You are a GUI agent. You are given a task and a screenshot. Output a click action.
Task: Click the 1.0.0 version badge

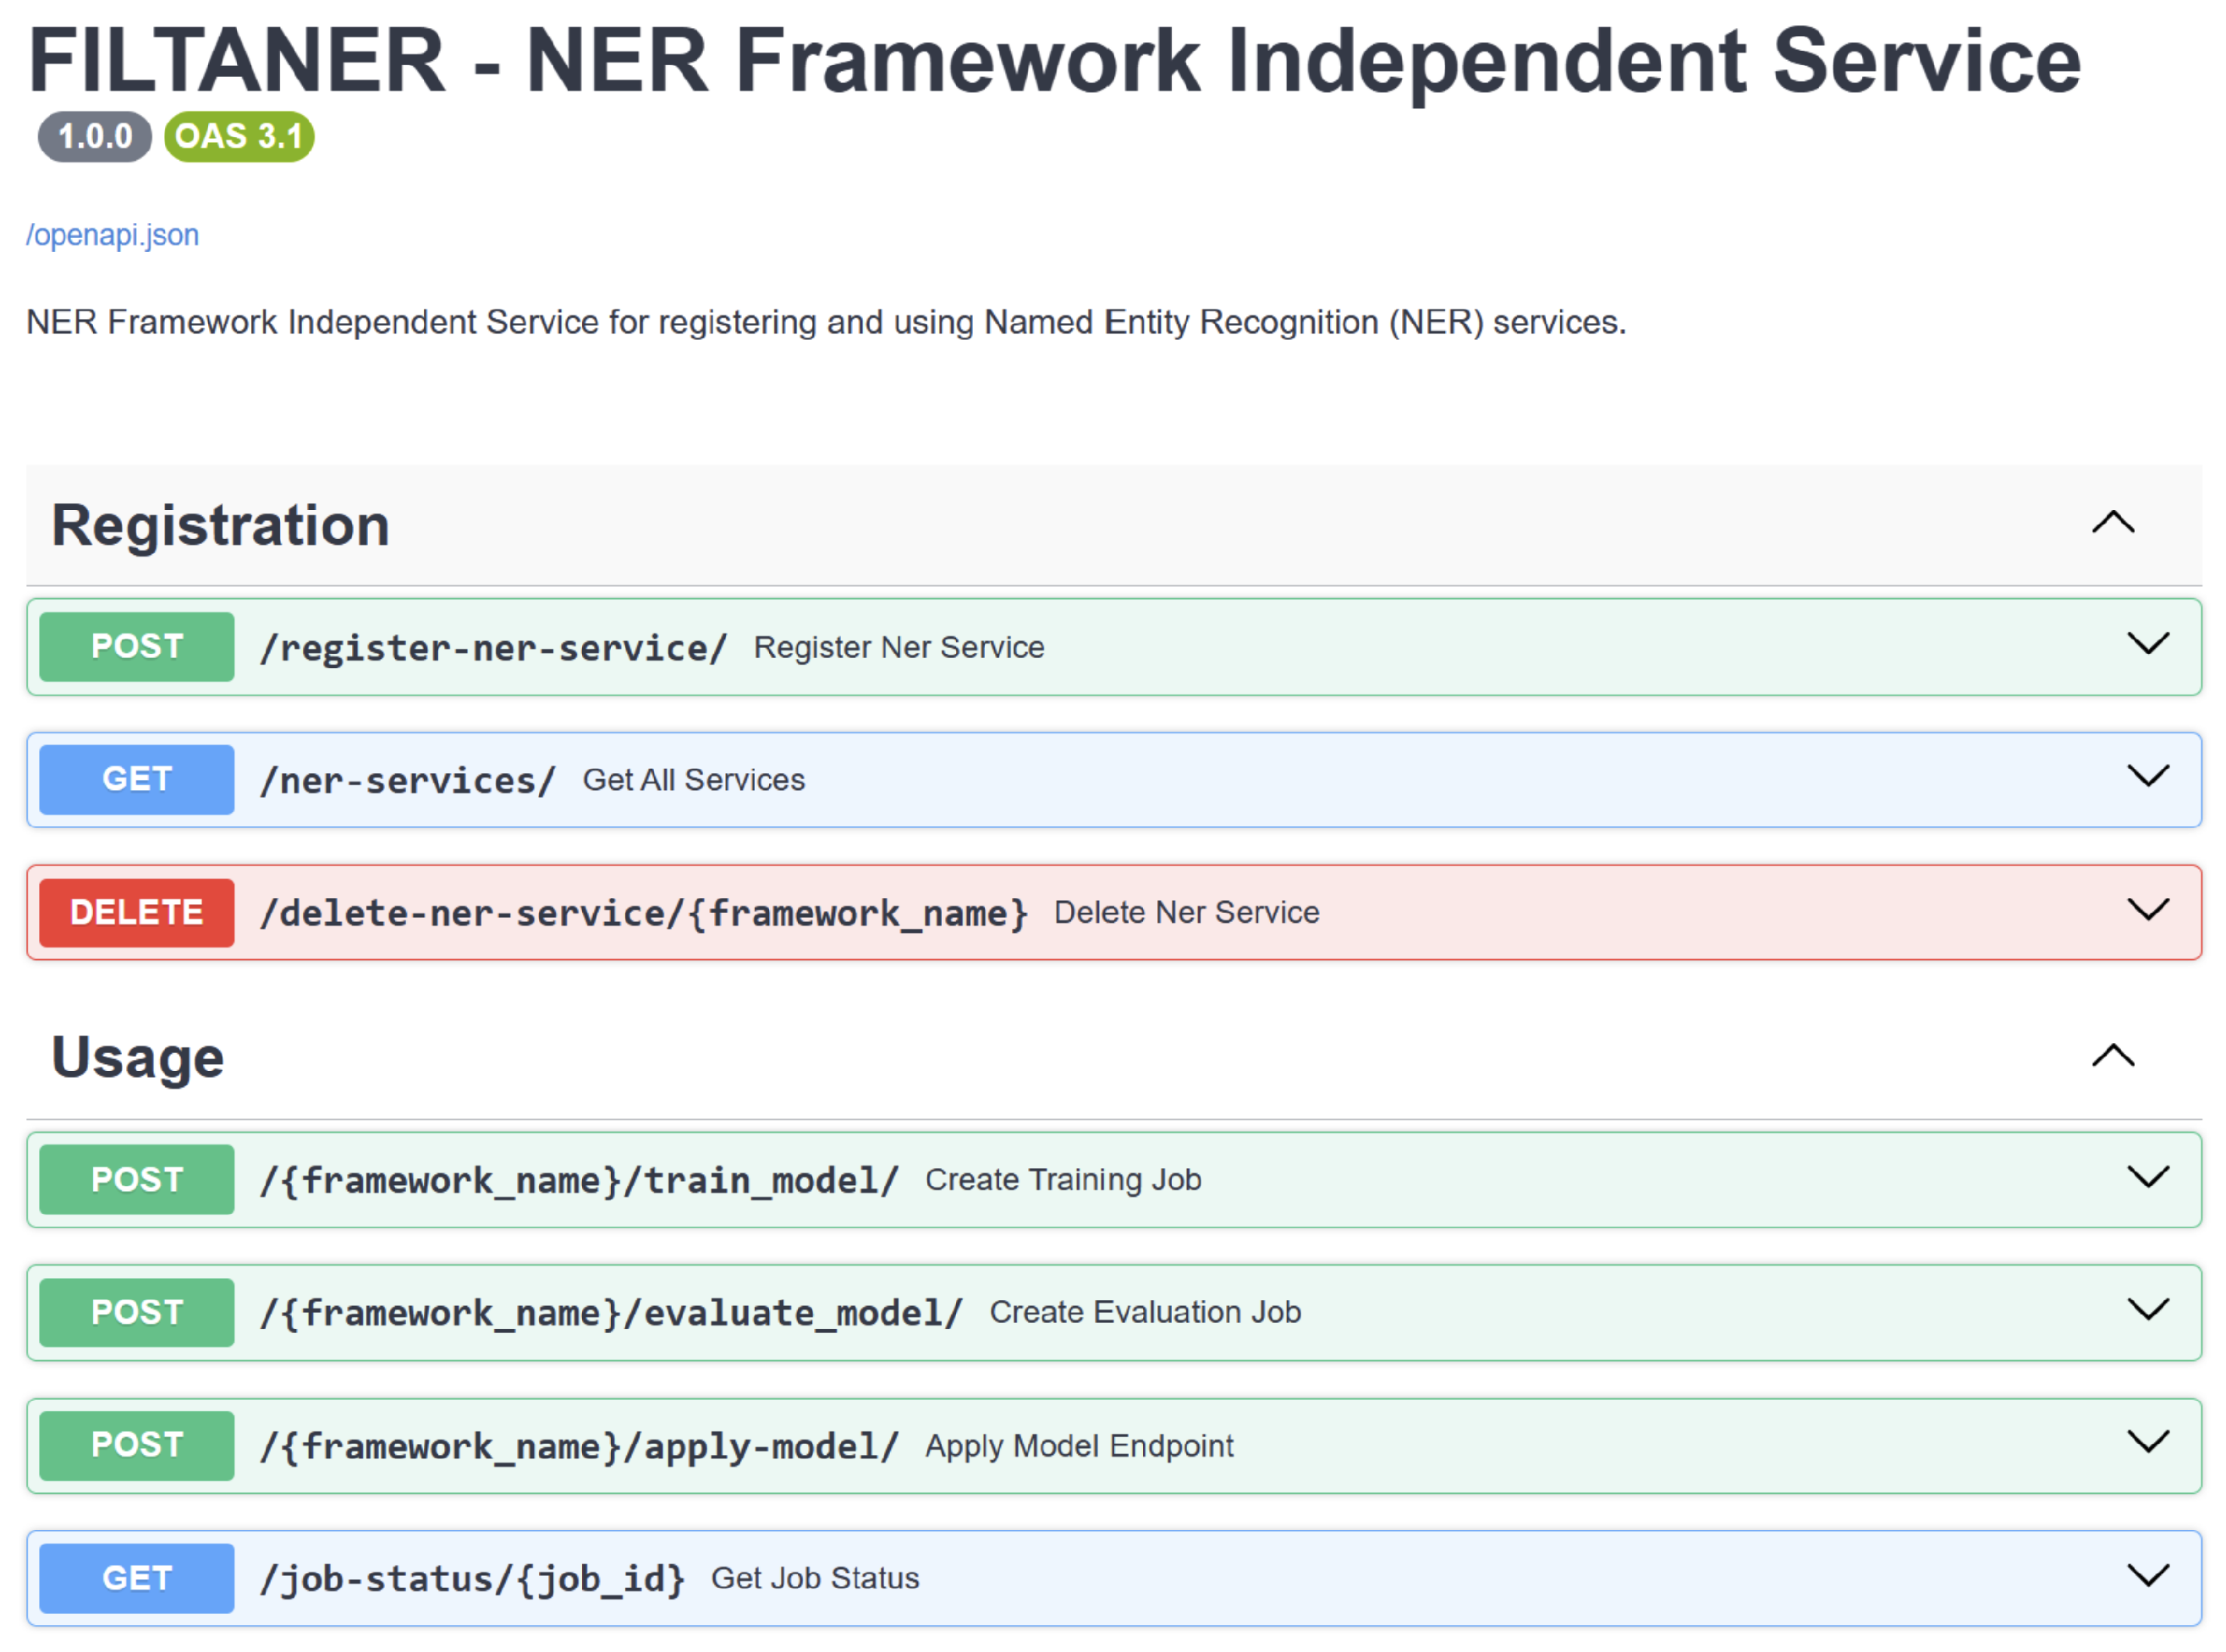pos(95,136)
